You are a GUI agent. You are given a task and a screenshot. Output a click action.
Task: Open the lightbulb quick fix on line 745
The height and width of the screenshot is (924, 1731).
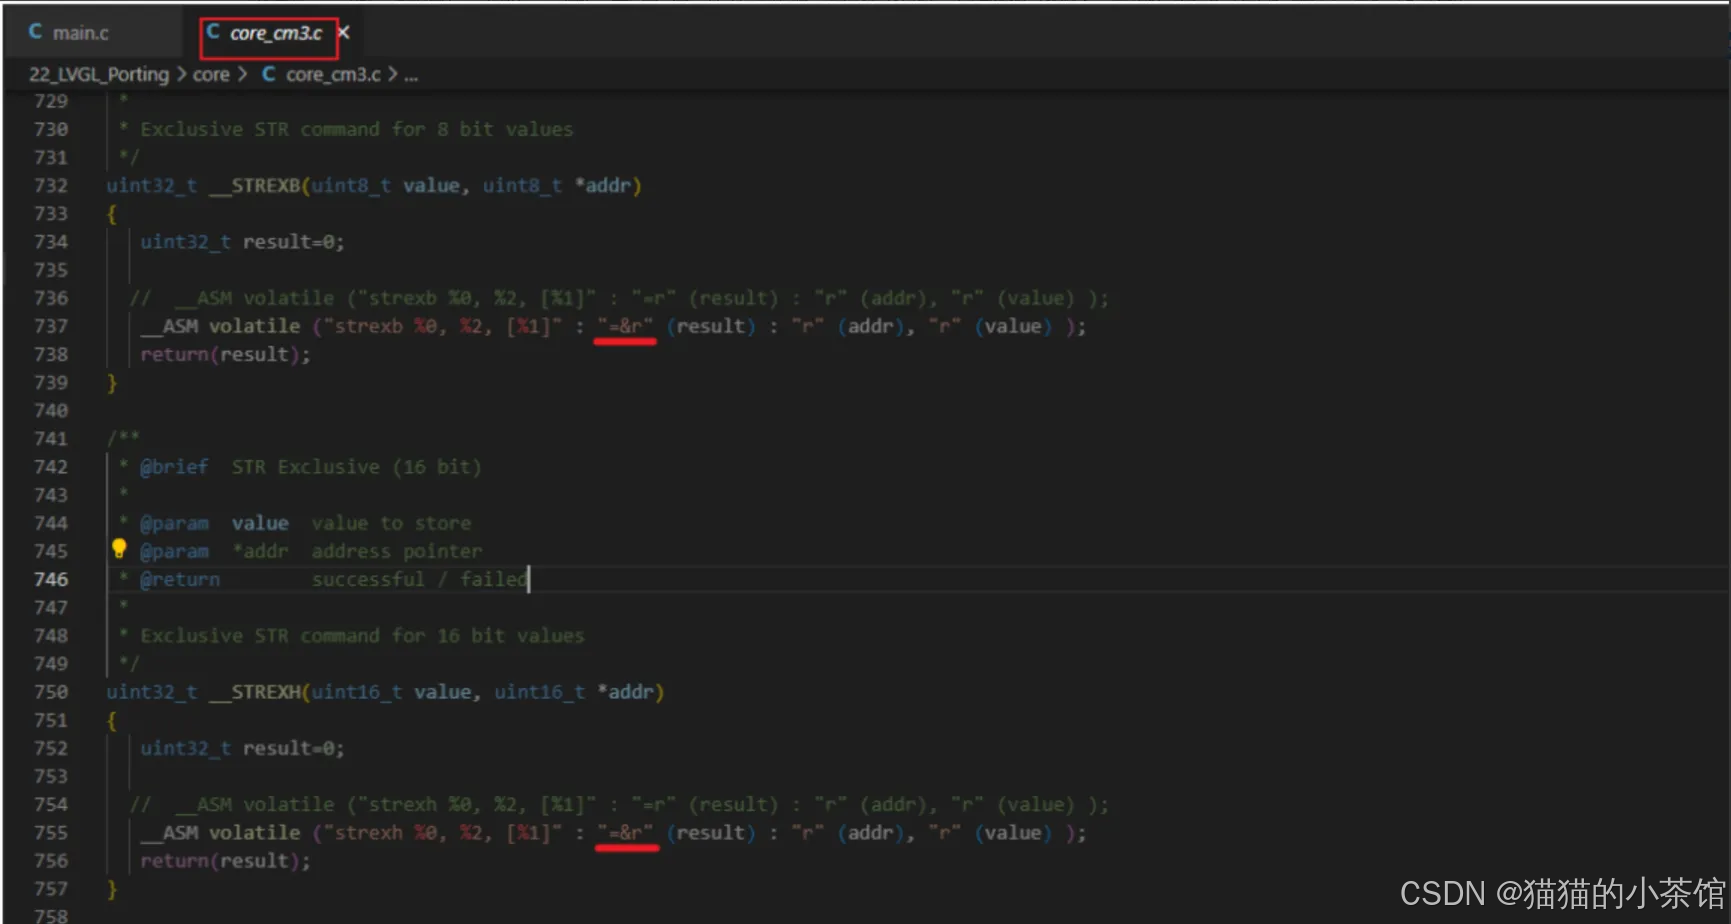(119, 548)
